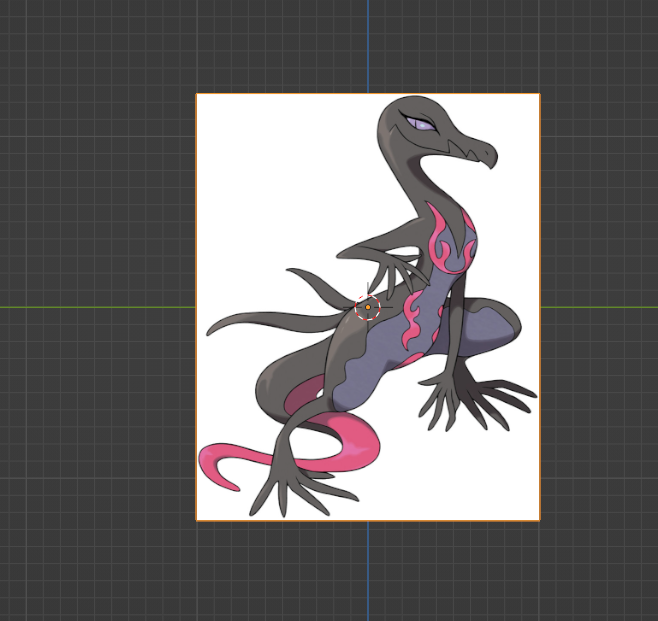The height and width of the screenshot is (621, 658).
Task: Select the Salazzle reference image
Action: 368,307
